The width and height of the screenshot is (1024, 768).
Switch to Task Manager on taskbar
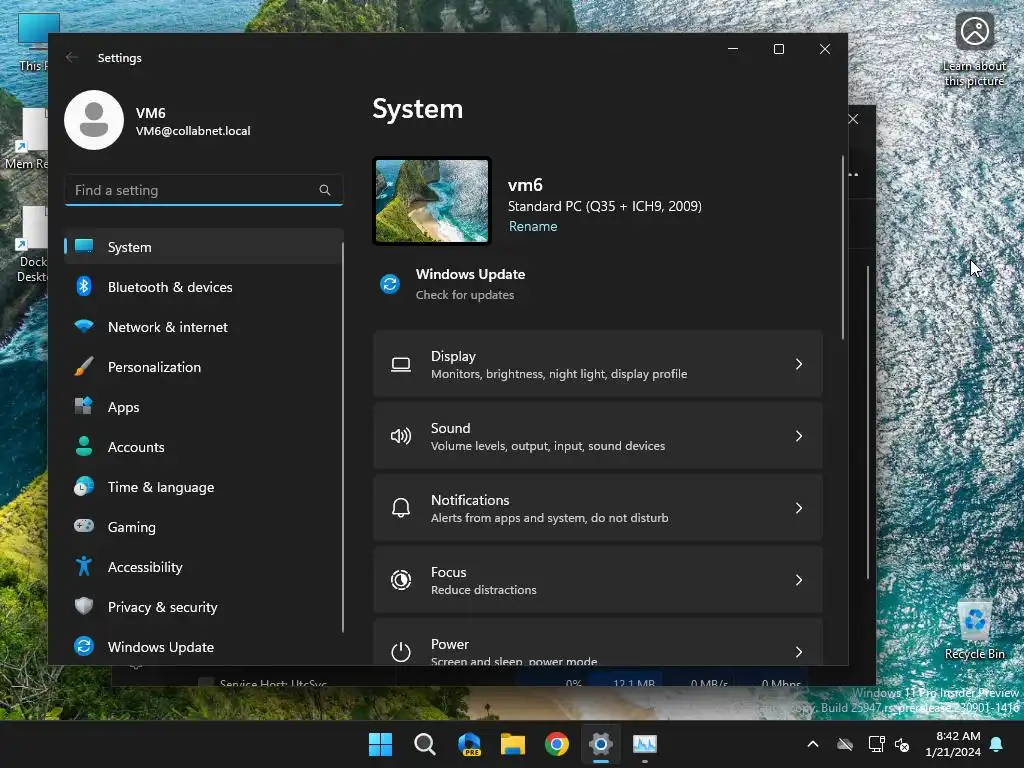(645, 744)
